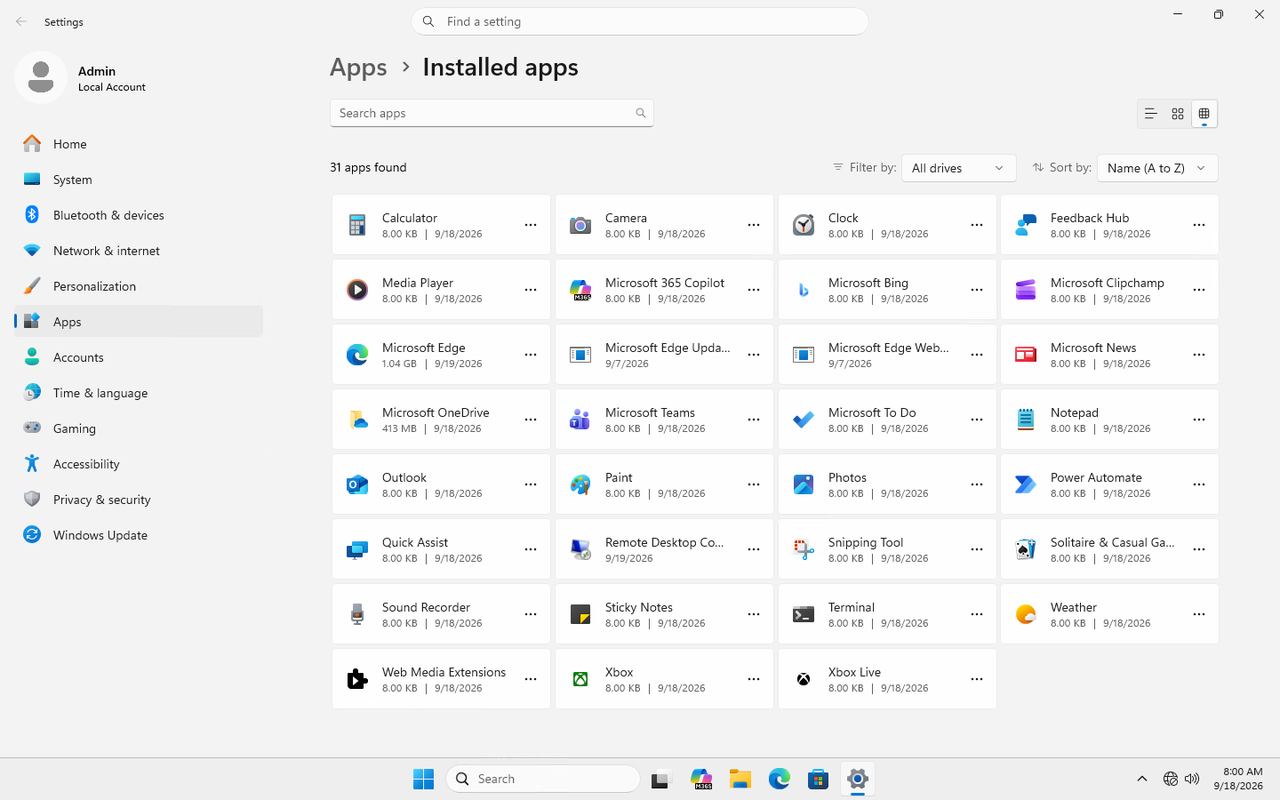Click the Sound Recorder microphone icon
This screenshot has height=800, width=1280.
357,615
